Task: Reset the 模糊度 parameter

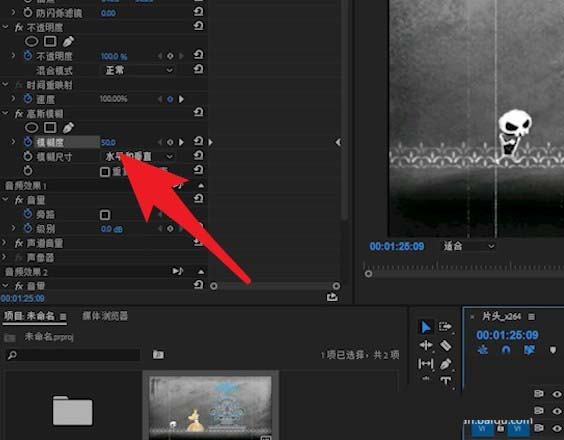Action: pyautogui.click(x=198, y=141)
